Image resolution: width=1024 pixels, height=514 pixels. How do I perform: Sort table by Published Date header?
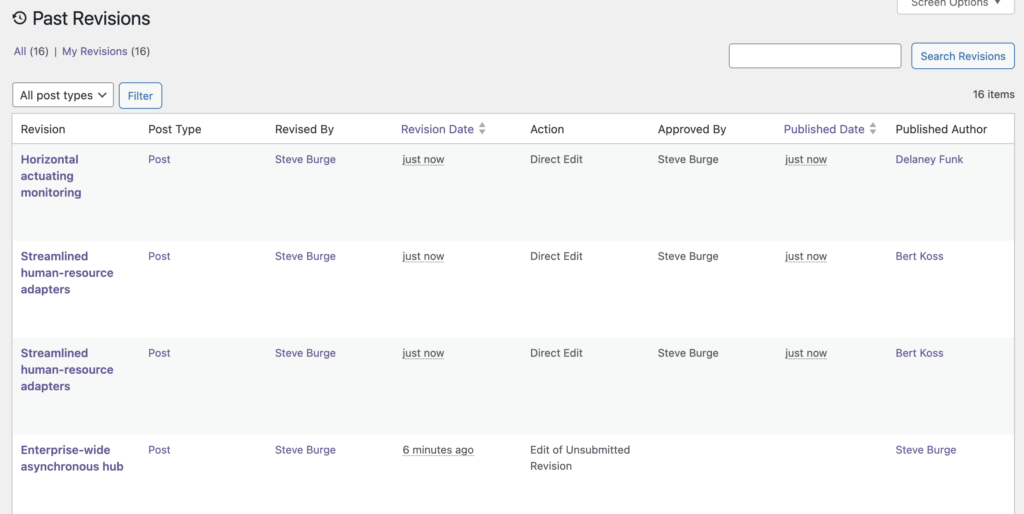click(823, 129)
